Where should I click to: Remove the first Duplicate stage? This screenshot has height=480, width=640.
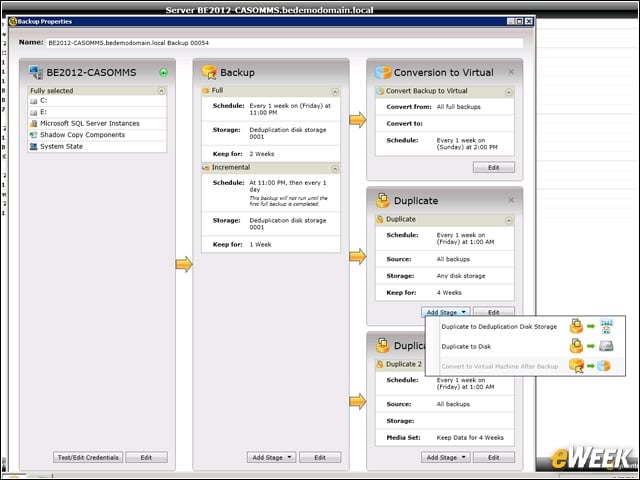[x=511, y=200]
